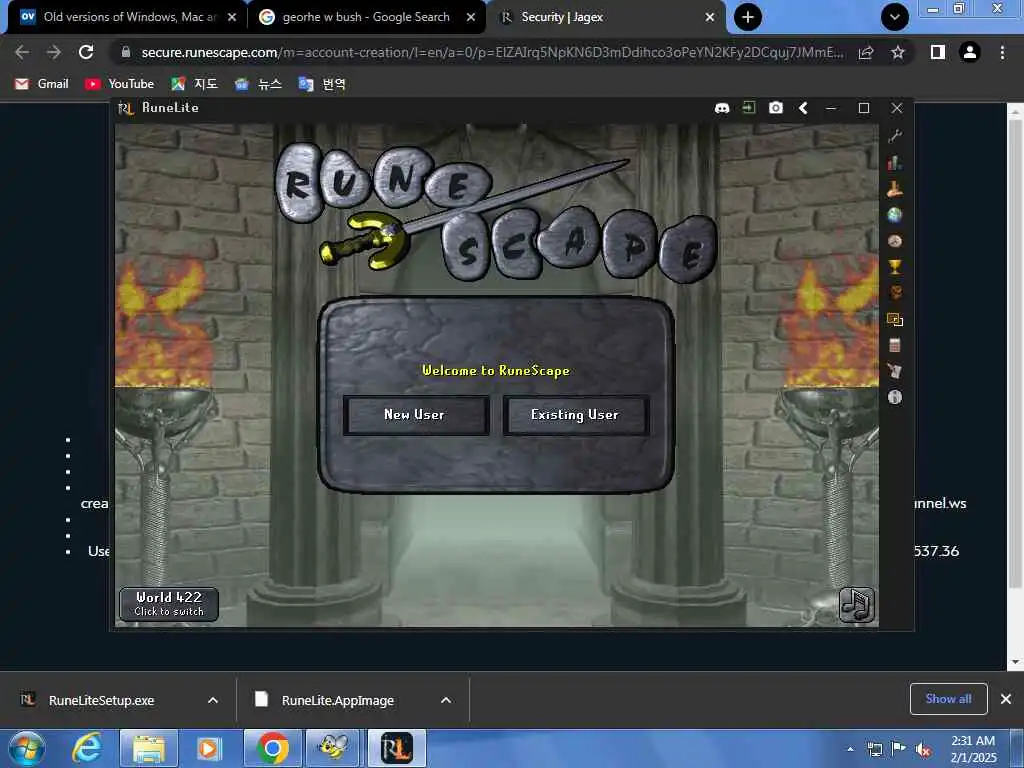This screenshot has height=768, width=1024.
Task: Go forward one page in Chrome
Action: tap(54, 52)
